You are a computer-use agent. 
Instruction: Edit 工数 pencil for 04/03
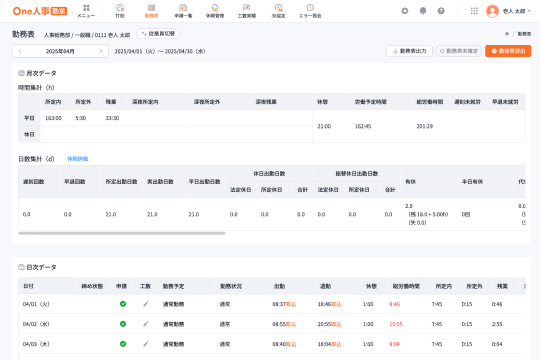146,344
